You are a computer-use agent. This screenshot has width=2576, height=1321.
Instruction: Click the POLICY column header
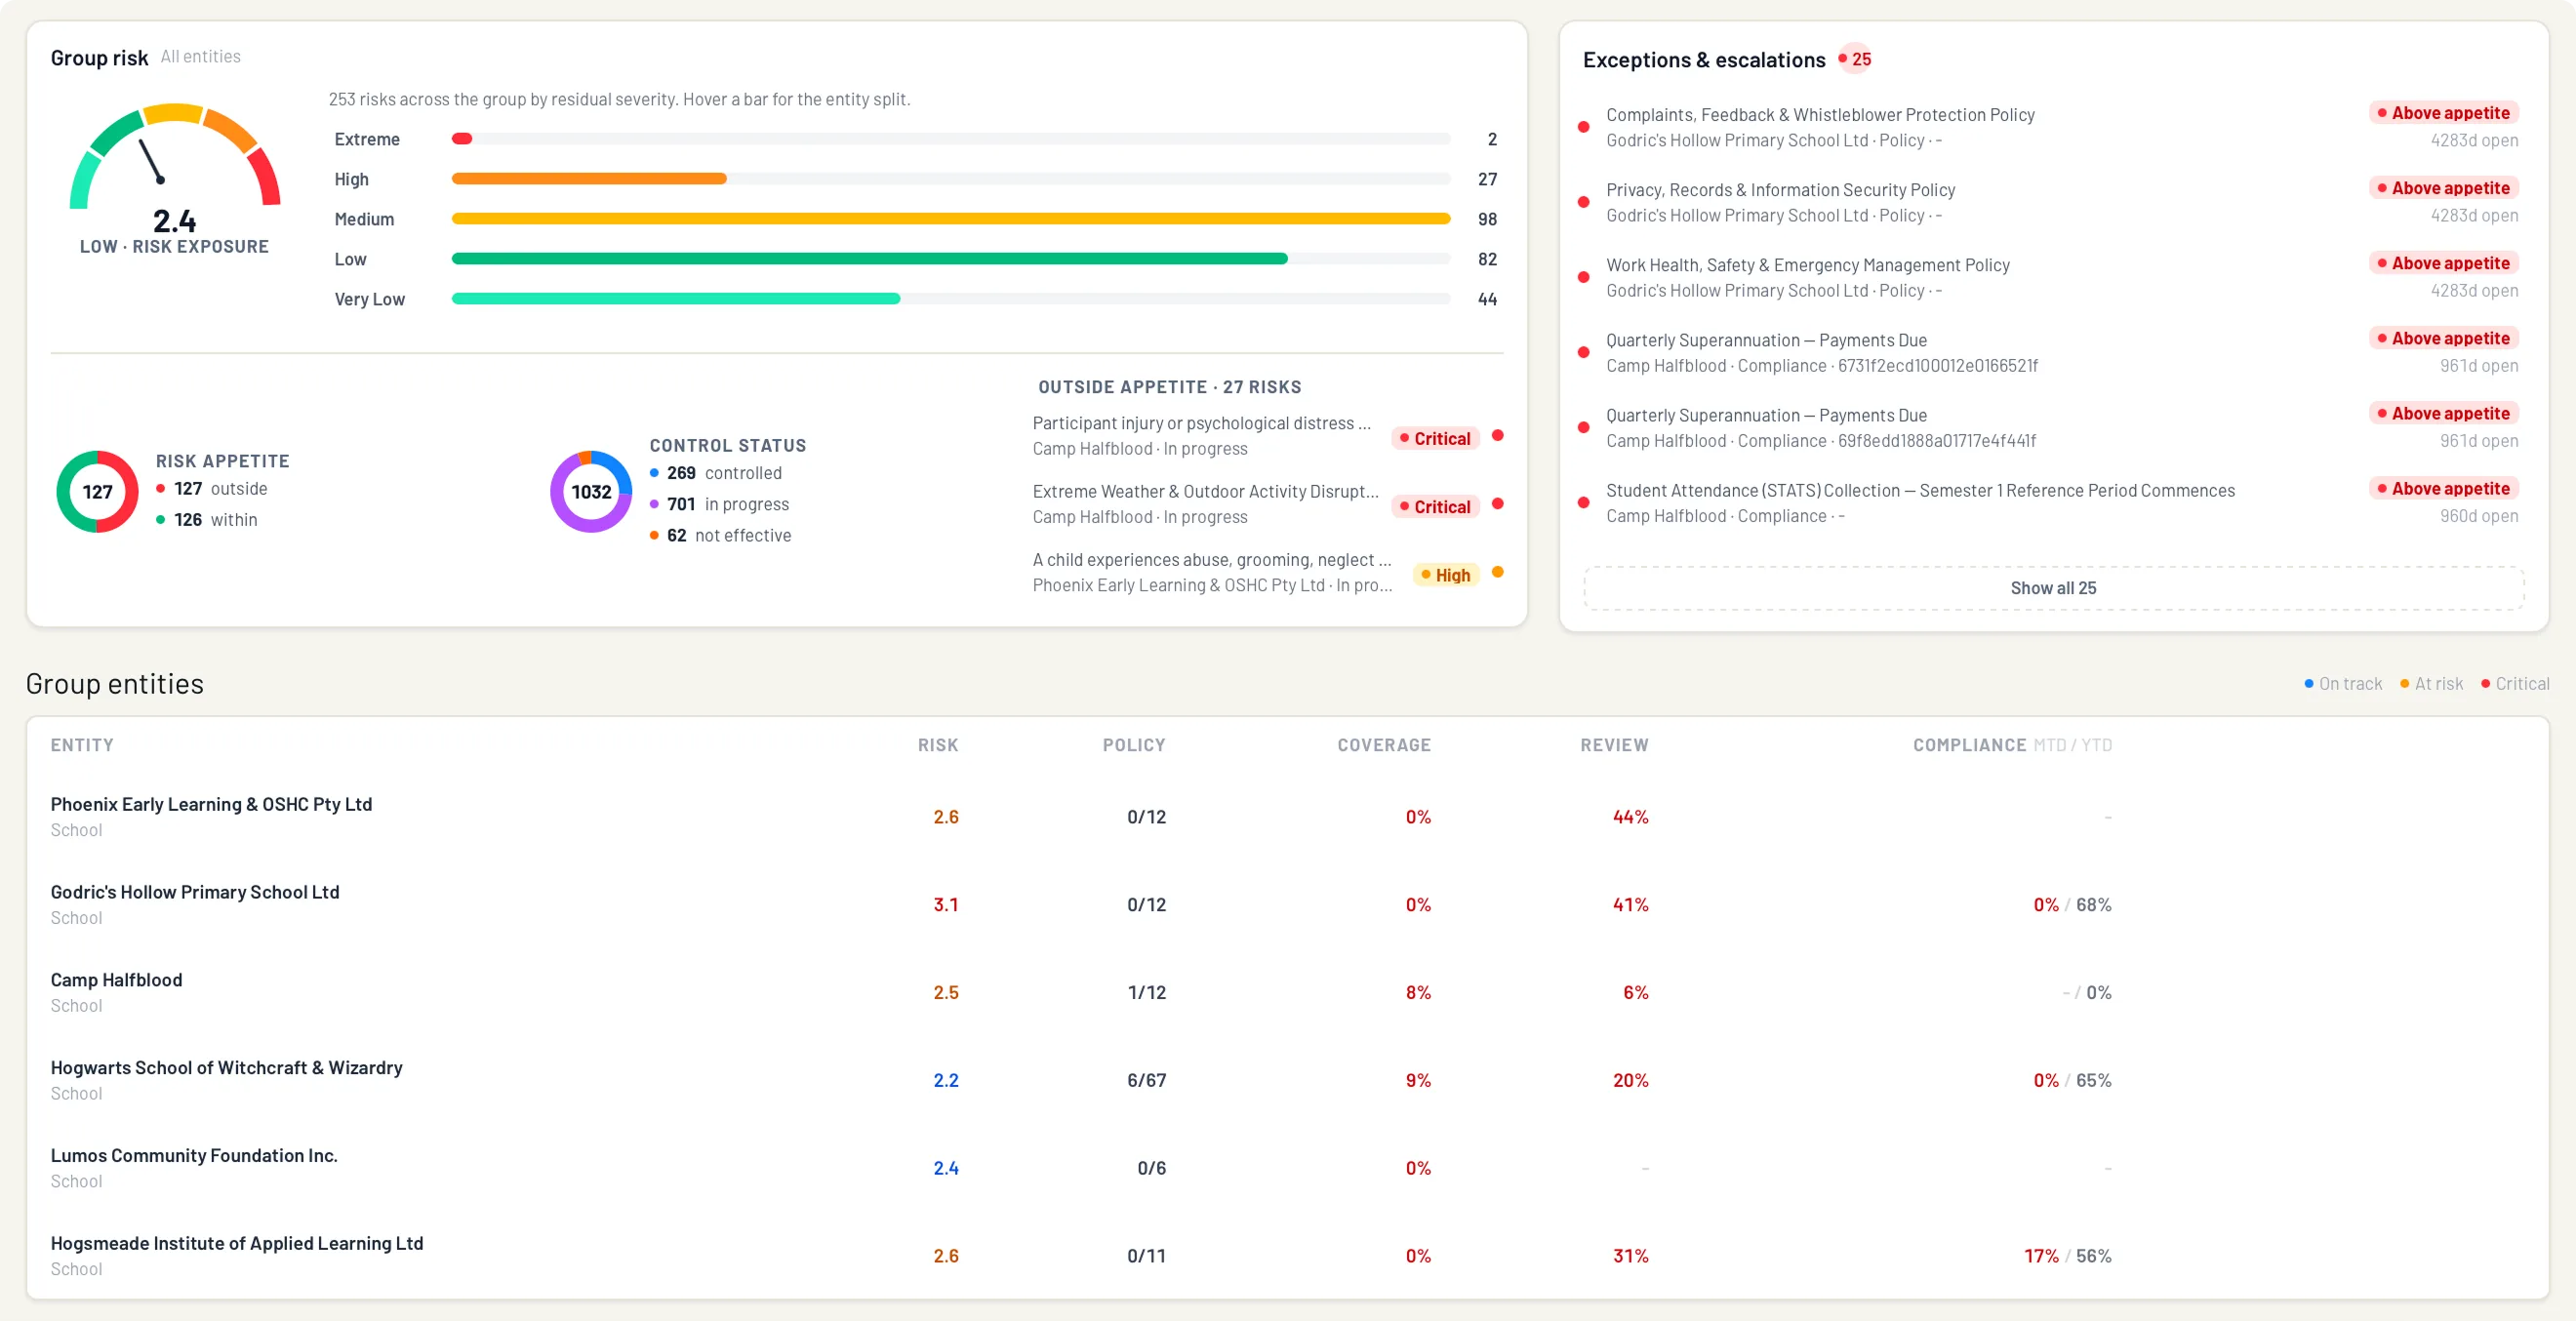point(1134,745)
